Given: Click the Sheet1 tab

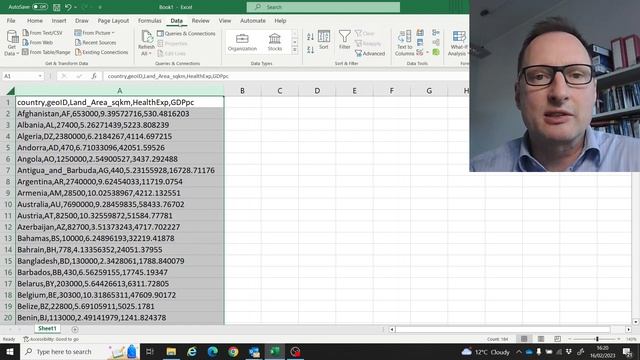Looking at the screenshot, I should pos(47,329).
